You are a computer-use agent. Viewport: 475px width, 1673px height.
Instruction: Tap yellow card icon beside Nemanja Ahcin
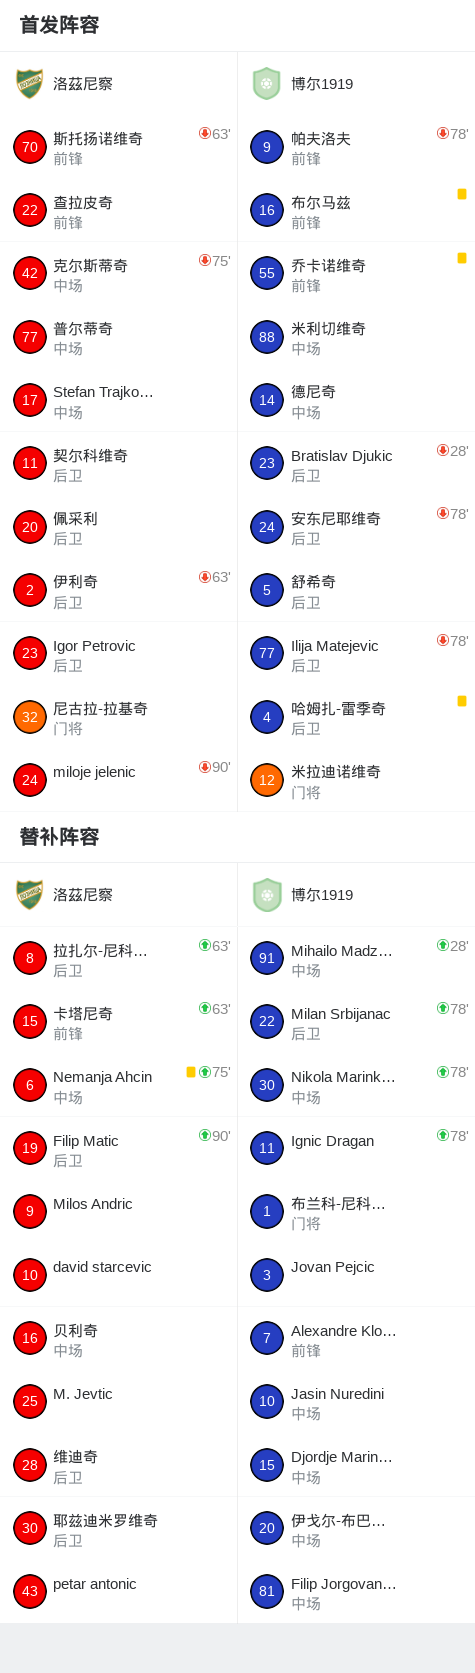(x=191, y=1072)
